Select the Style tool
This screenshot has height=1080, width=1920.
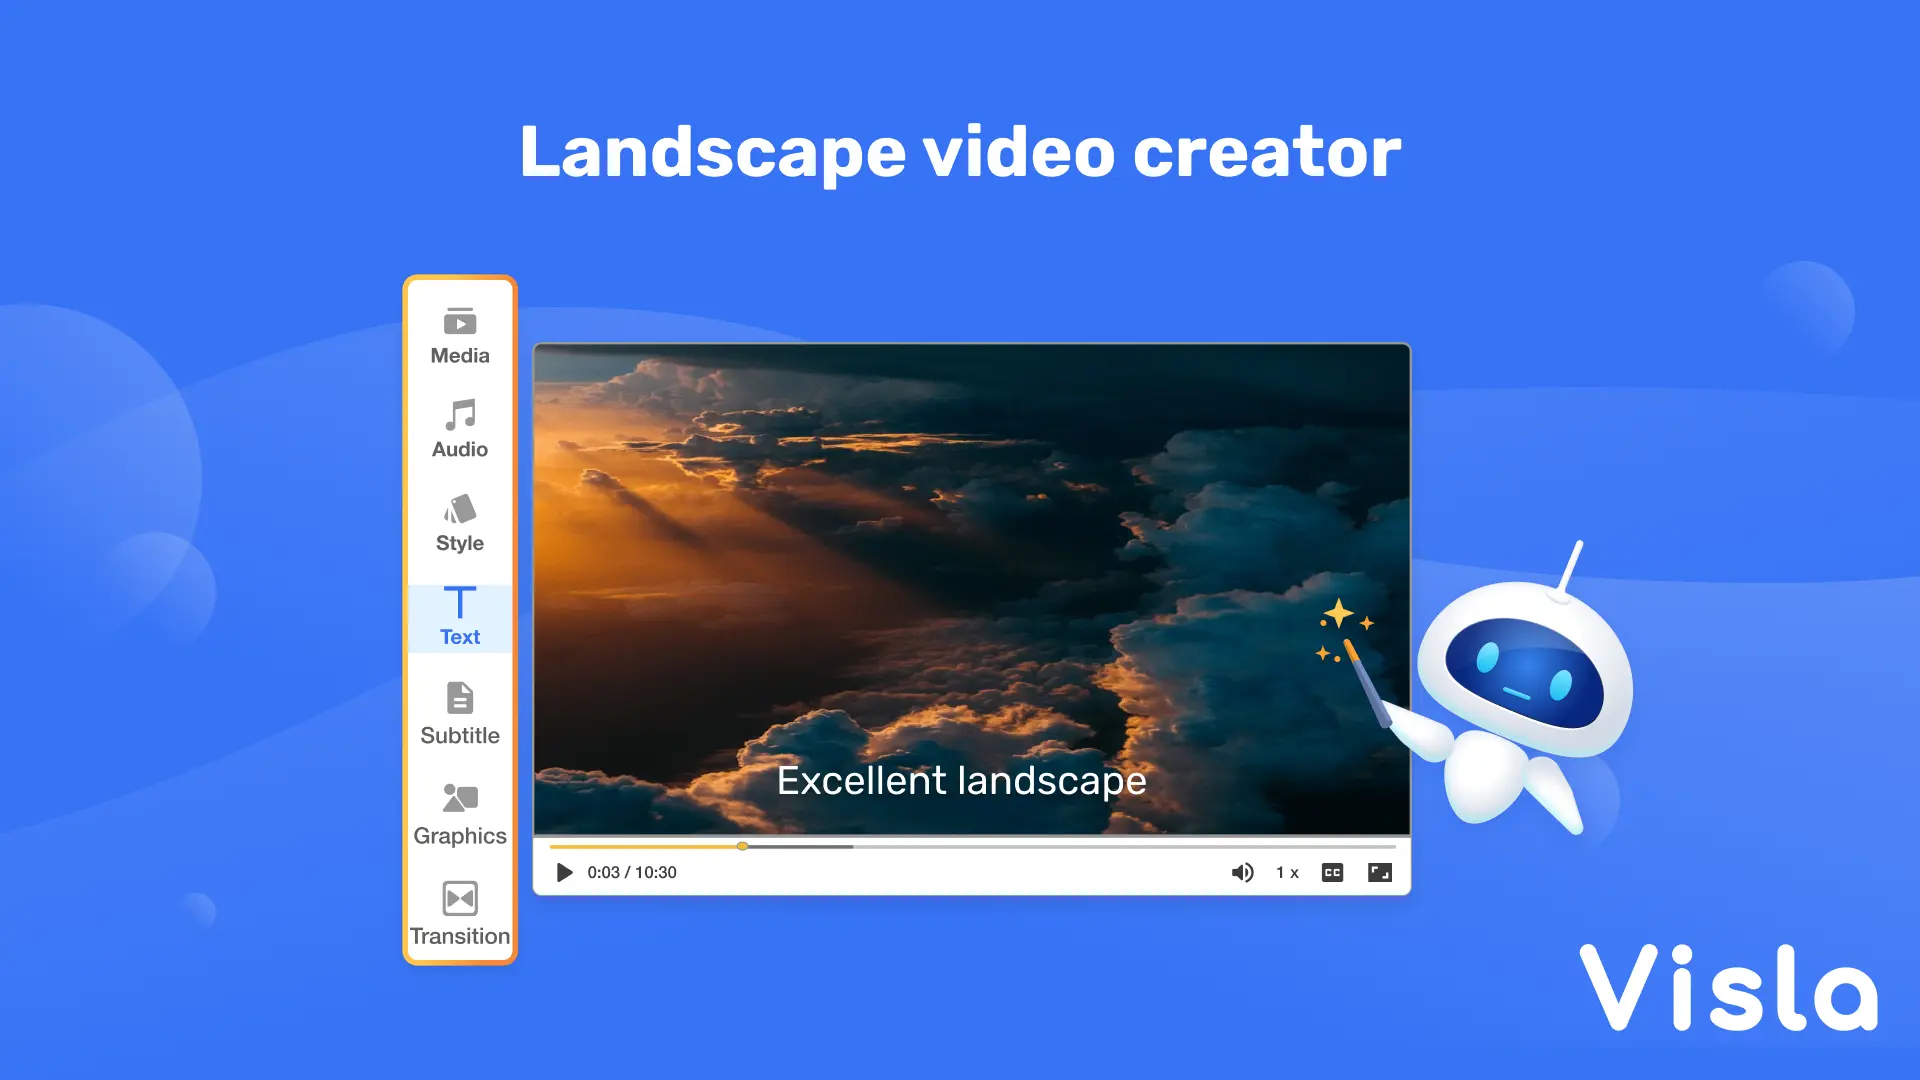pyautogui.click(x=459, y=523)
